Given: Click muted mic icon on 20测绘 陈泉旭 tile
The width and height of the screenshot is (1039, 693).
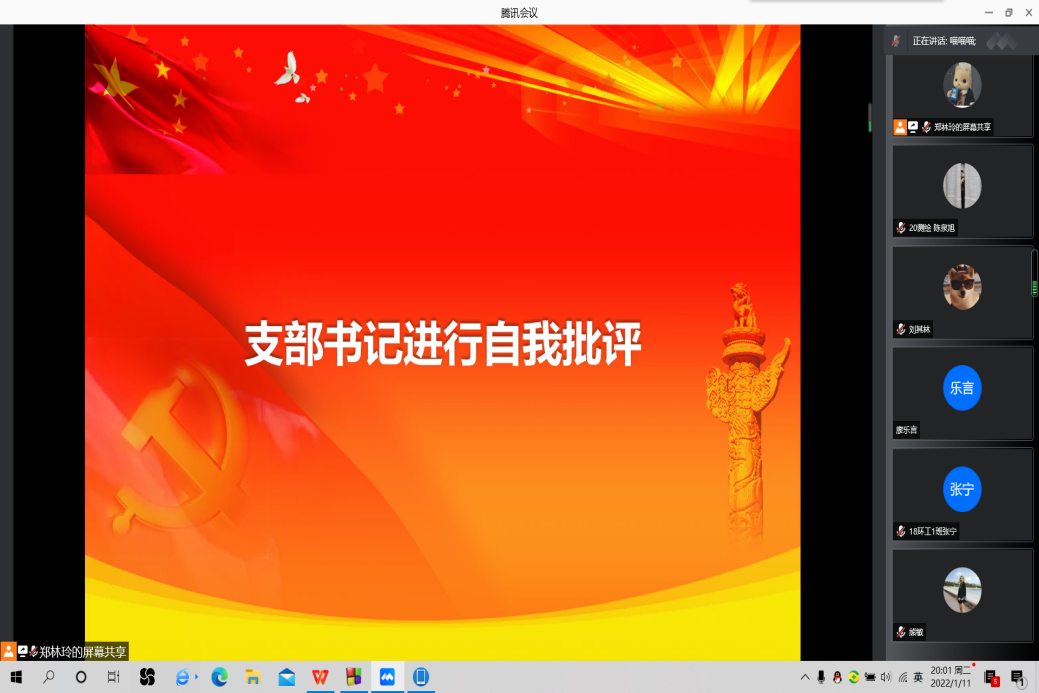Looking at the screenshot, I should coord(901,228).
